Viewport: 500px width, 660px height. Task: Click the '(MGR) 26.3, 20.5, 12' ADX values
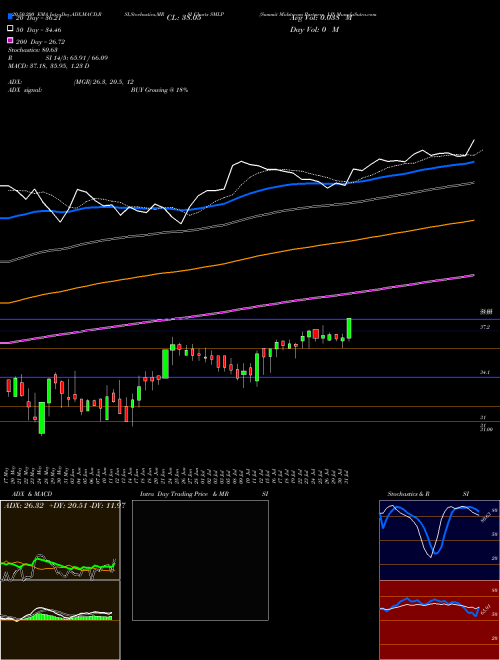pyautogui.click(x=103, y=82)
